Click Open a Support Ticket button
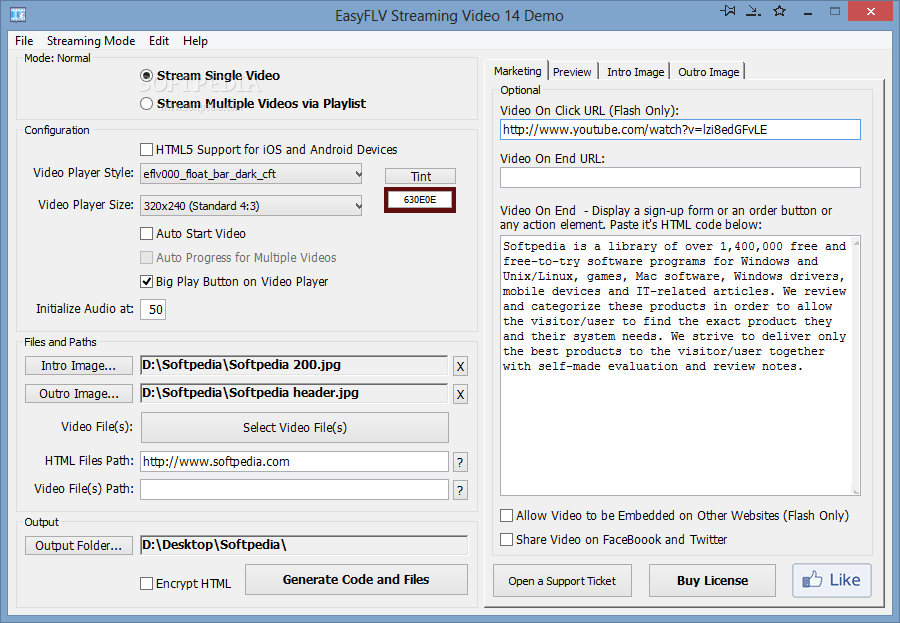This screenshot has width=900, height=623. 562,581
